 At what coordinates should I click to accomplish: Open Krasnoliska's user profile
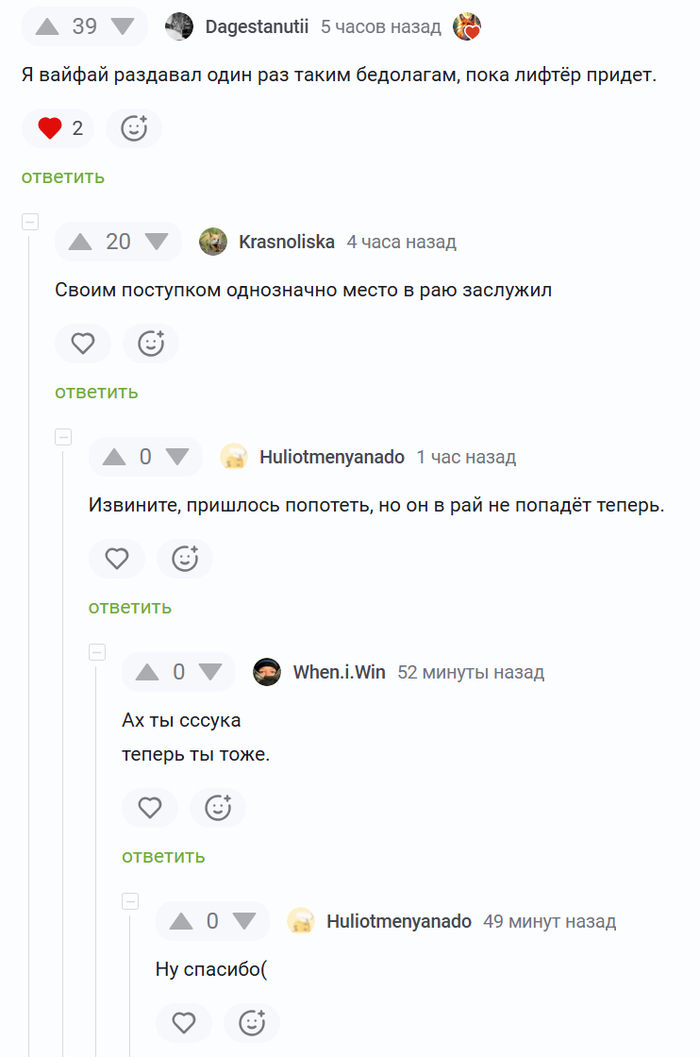286,242
